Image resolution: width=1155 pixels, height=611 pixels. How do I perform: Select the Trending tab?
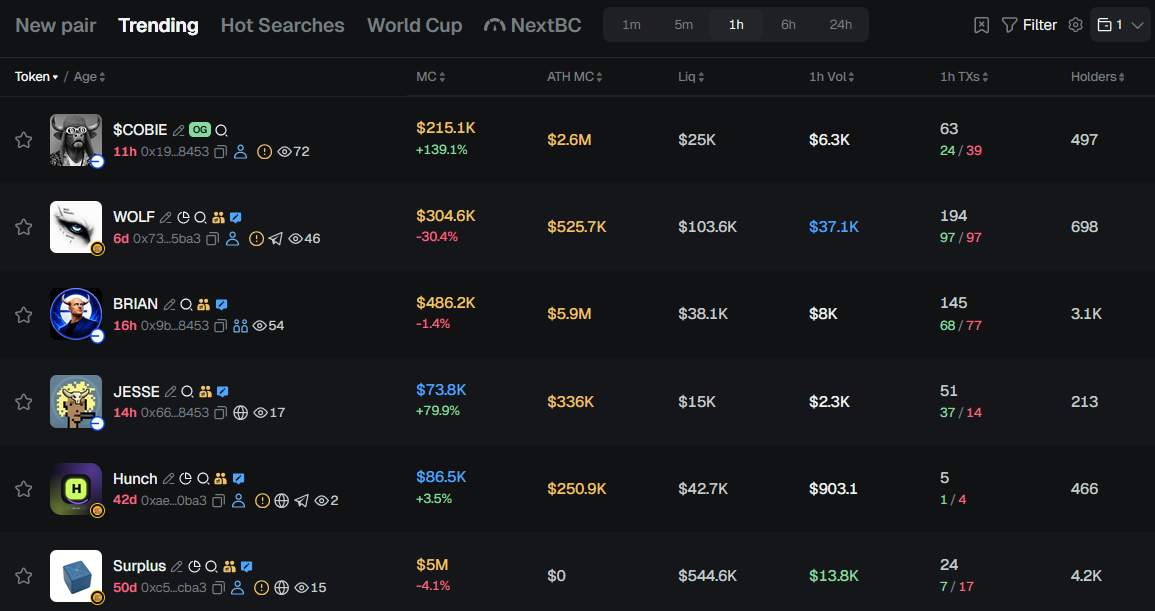pos(158,25)
